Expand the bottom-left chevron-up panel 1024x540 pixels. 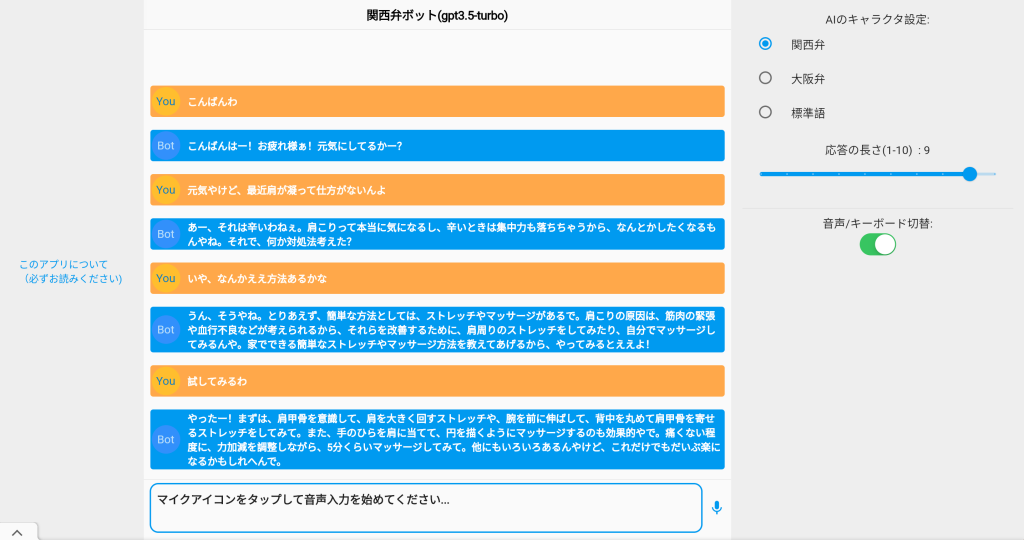18,531
